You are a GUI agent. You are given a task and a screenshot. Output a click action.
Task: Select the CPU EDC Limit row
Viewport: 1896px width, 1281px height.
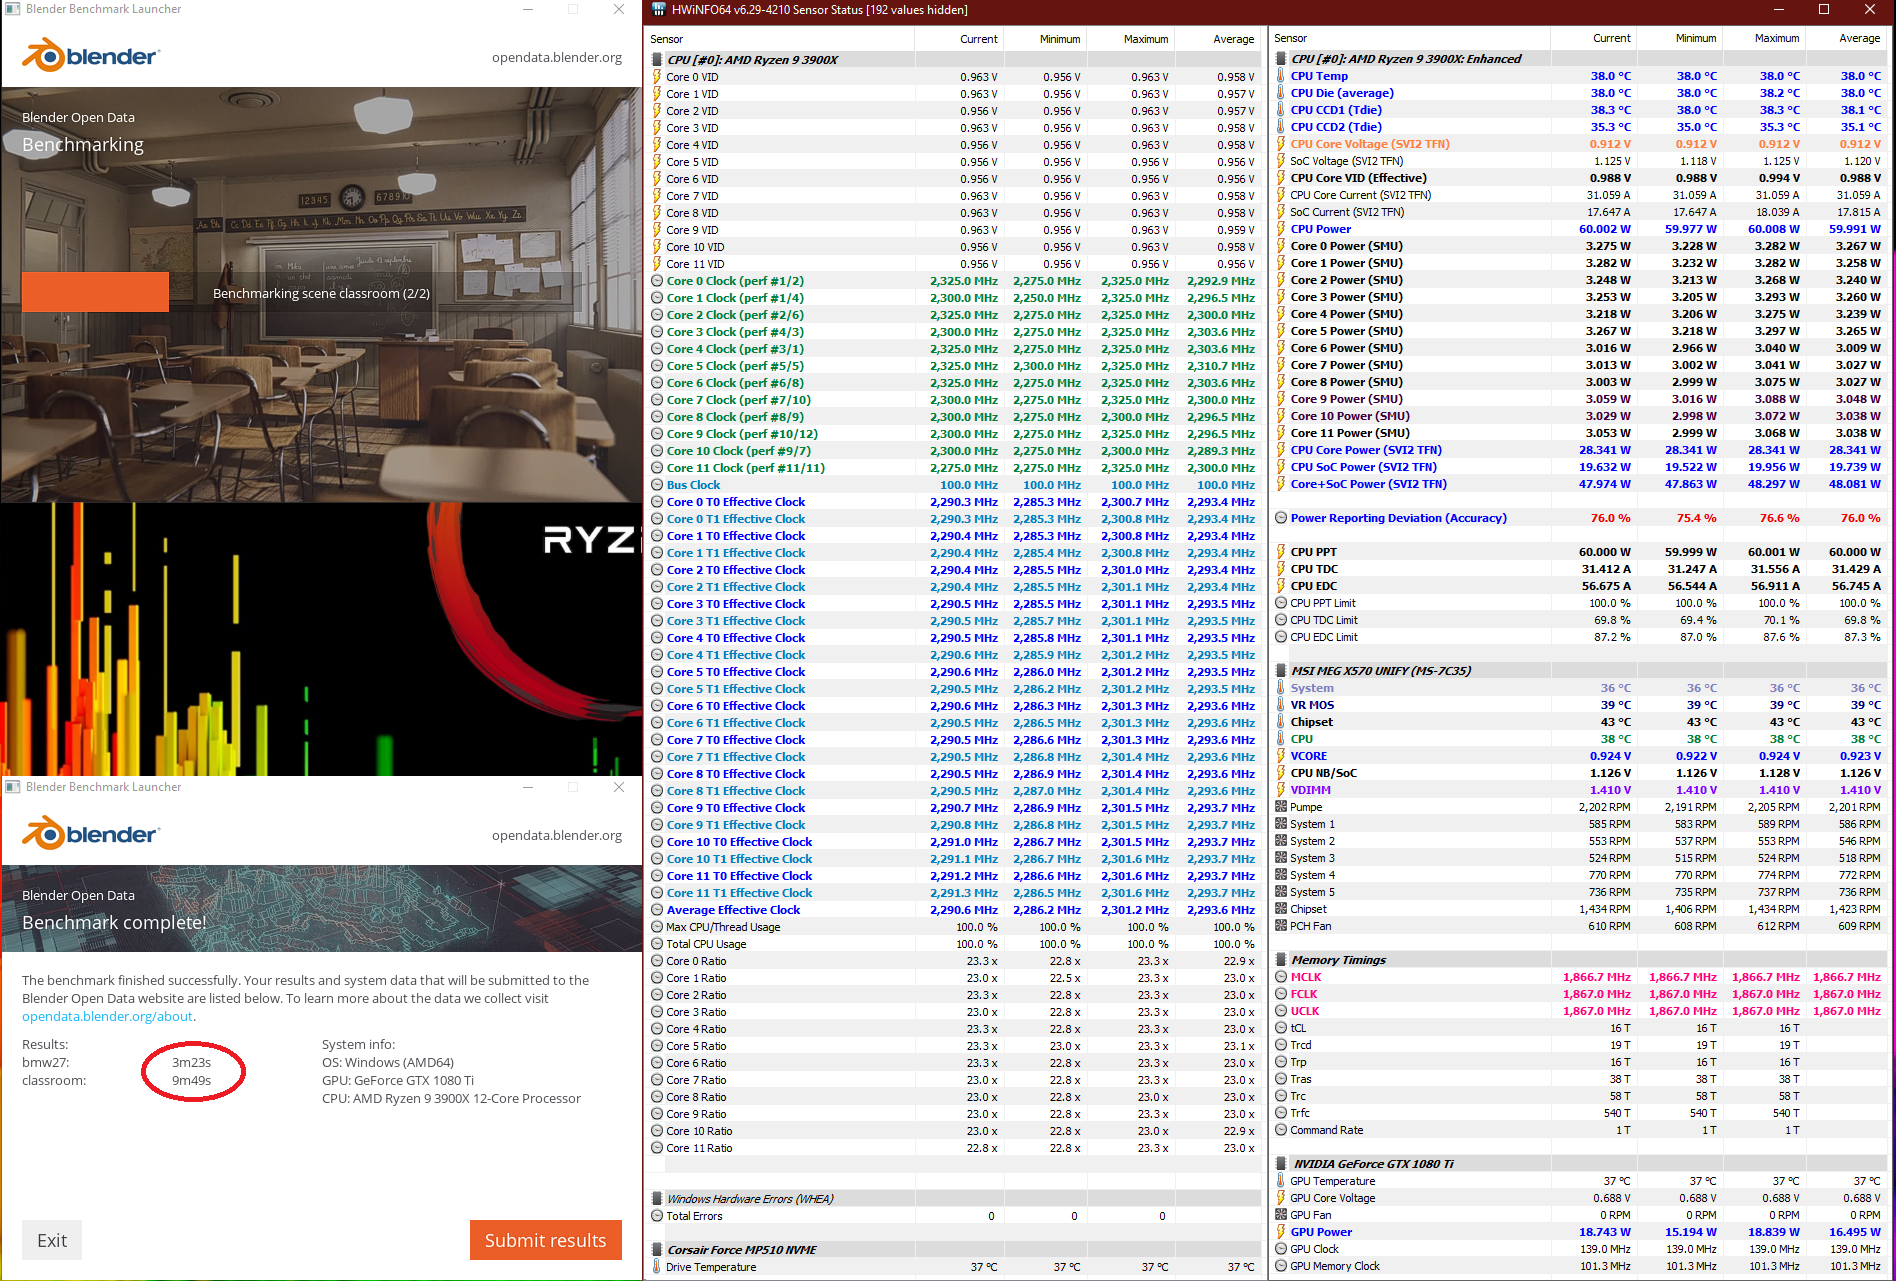click(x=1580, y=637)
